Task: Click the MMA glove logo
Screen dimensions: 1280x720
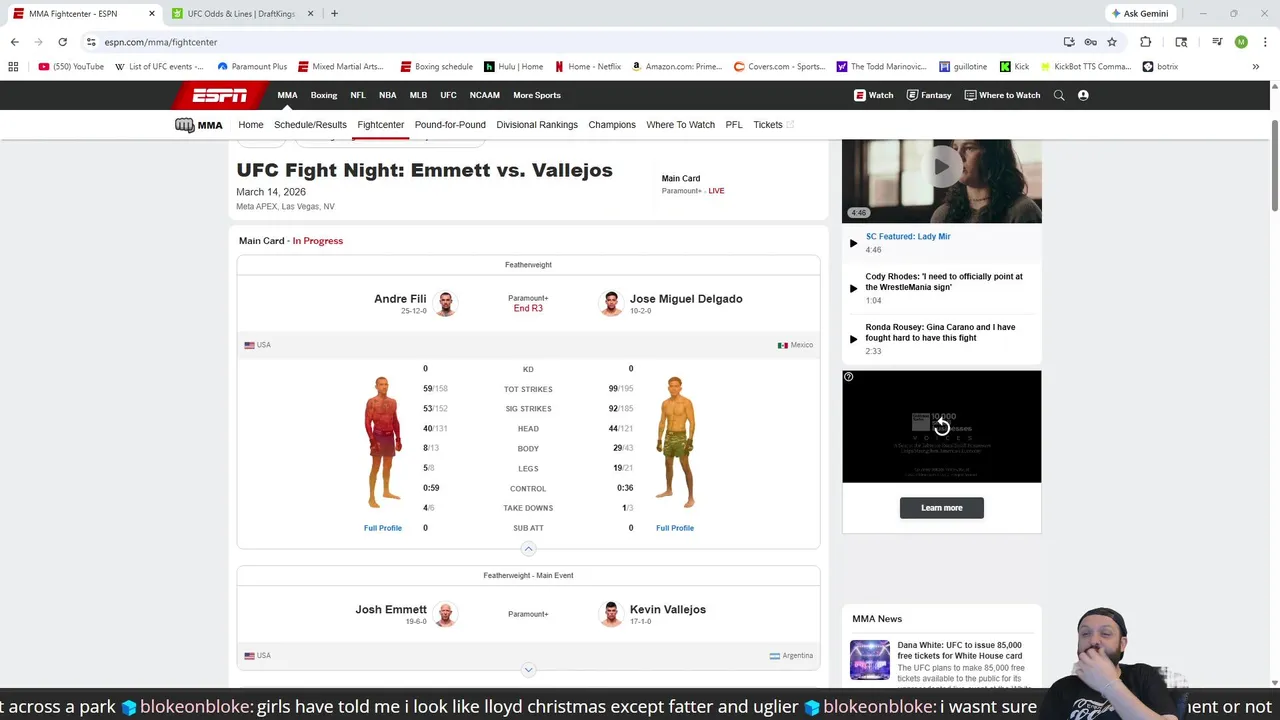Action: tap(198, 125)
